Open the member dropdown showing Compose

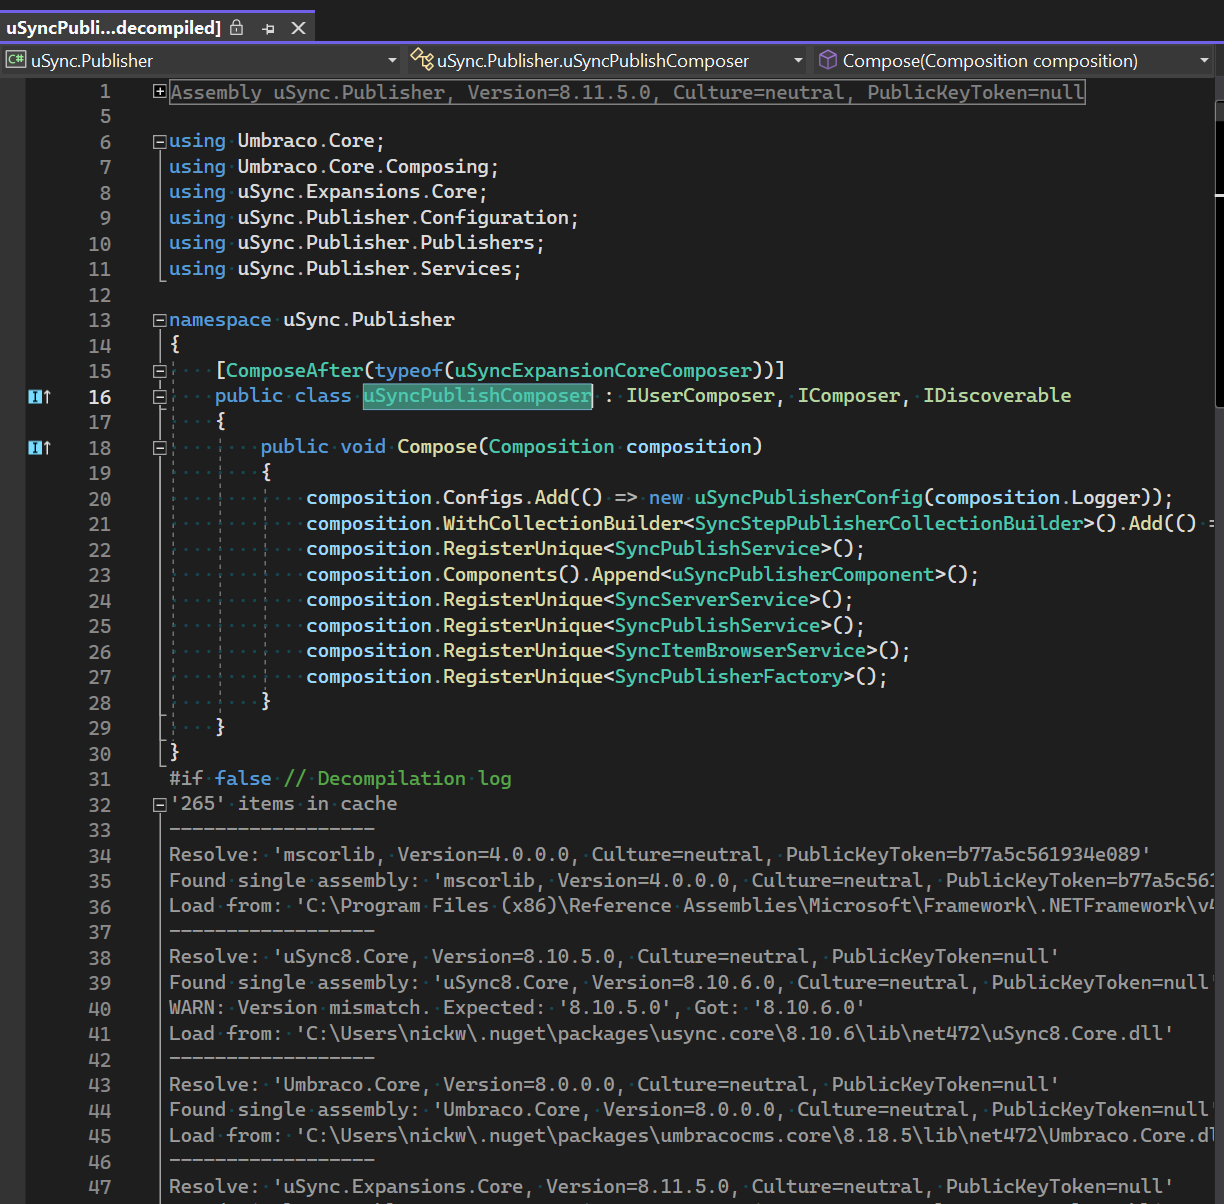1204,60
